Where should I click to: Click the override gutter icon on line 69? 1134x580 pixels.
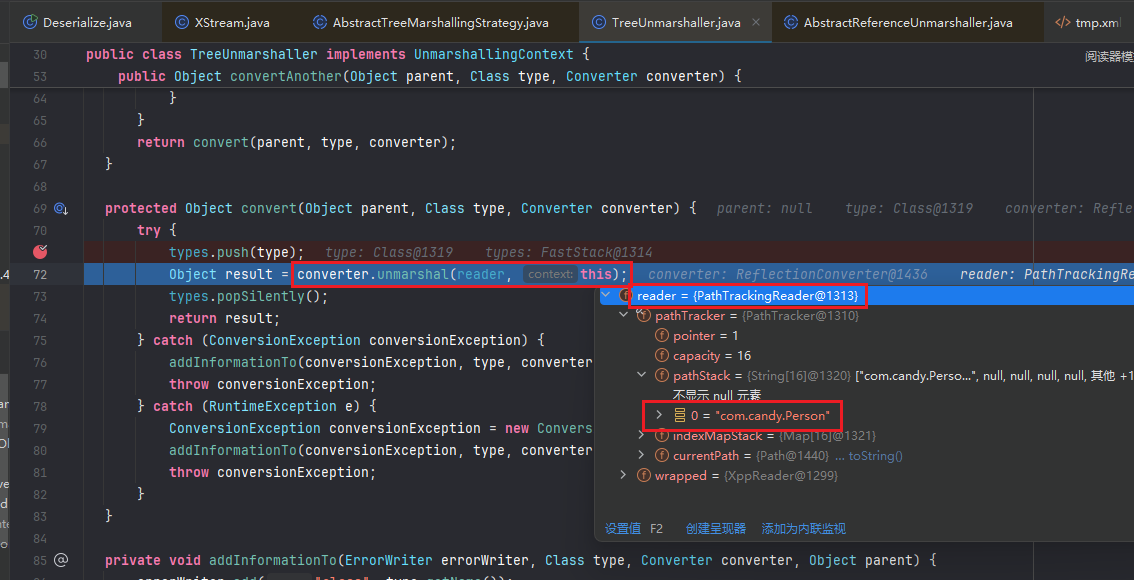(x=61, y=208)
